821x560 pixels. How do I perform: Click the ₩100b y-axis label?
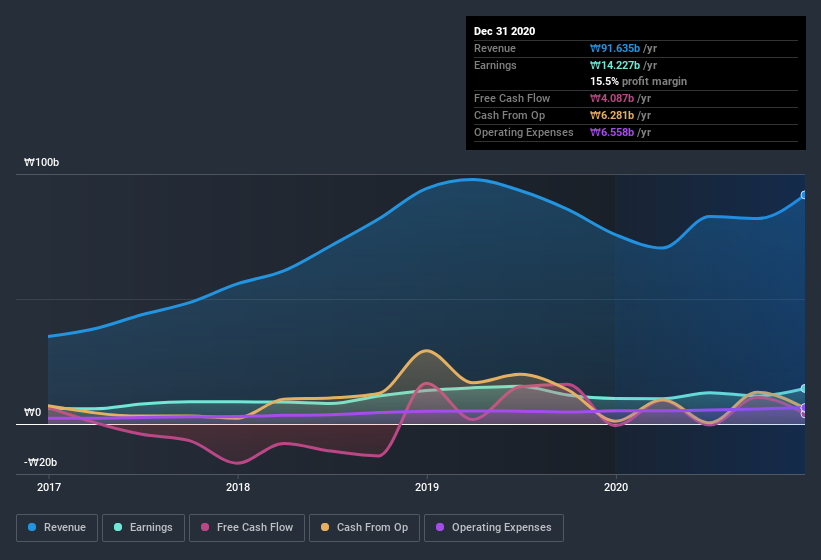click(41, 162)
